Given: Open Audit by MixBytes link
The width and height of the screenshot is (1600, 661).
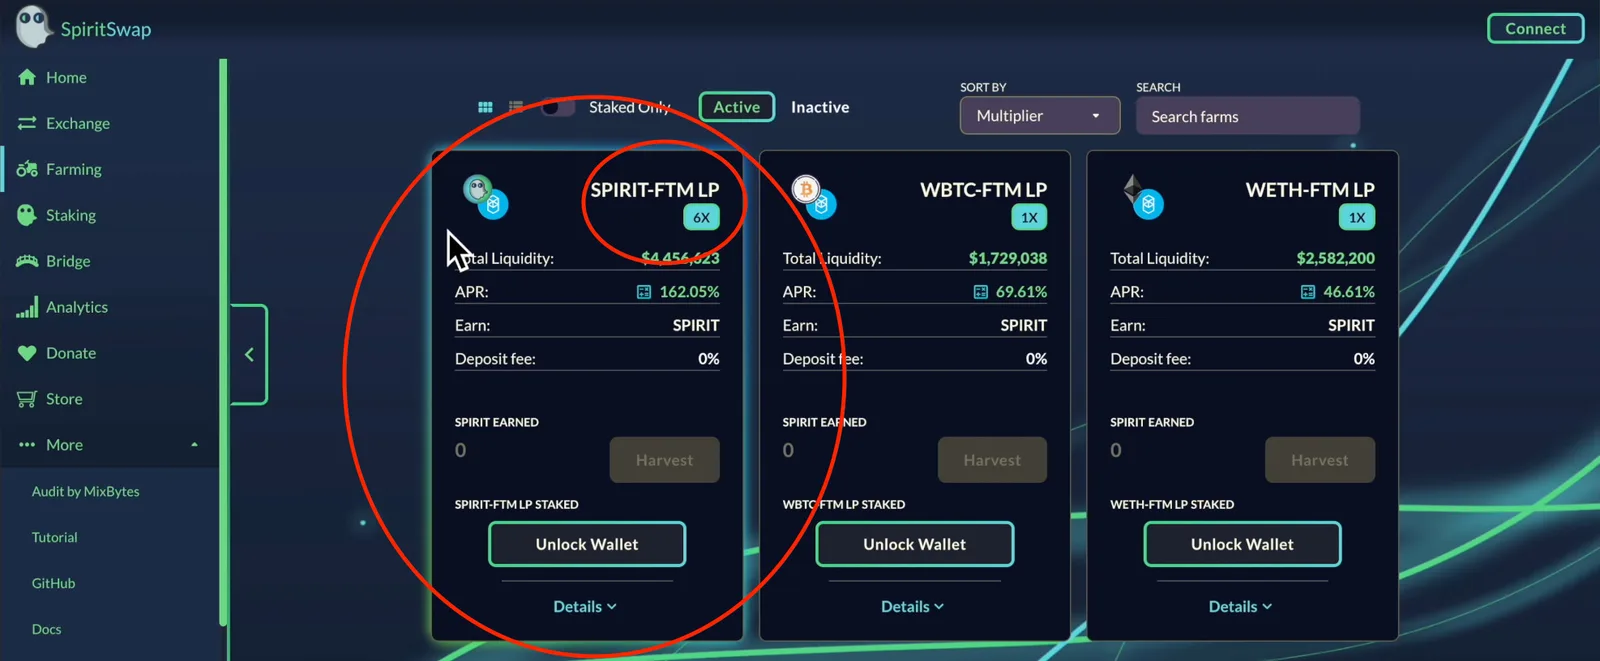Looking at the screenshot, I should [86, 491].
